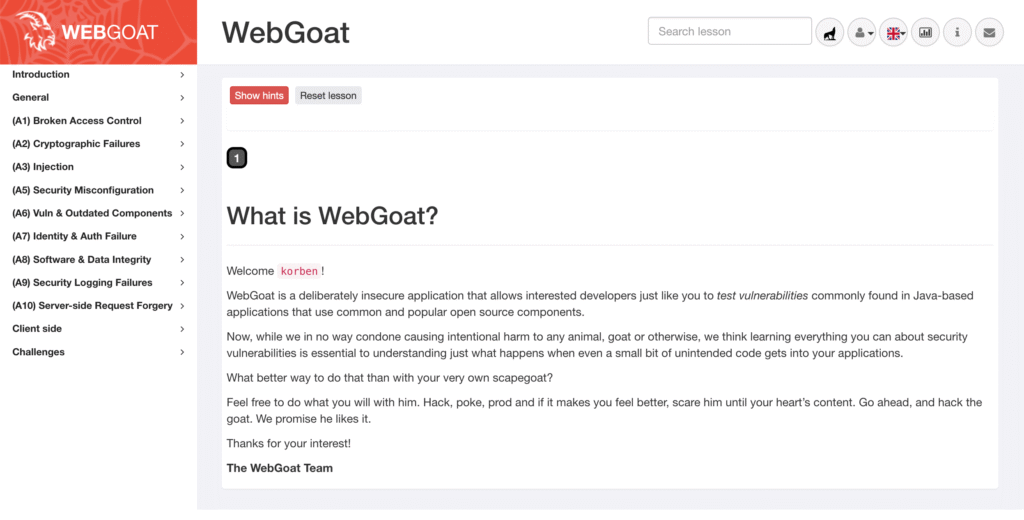Viewport: 1024px width, 520px height.
Task: Click the Show hints button
Action: click(259, 95)
